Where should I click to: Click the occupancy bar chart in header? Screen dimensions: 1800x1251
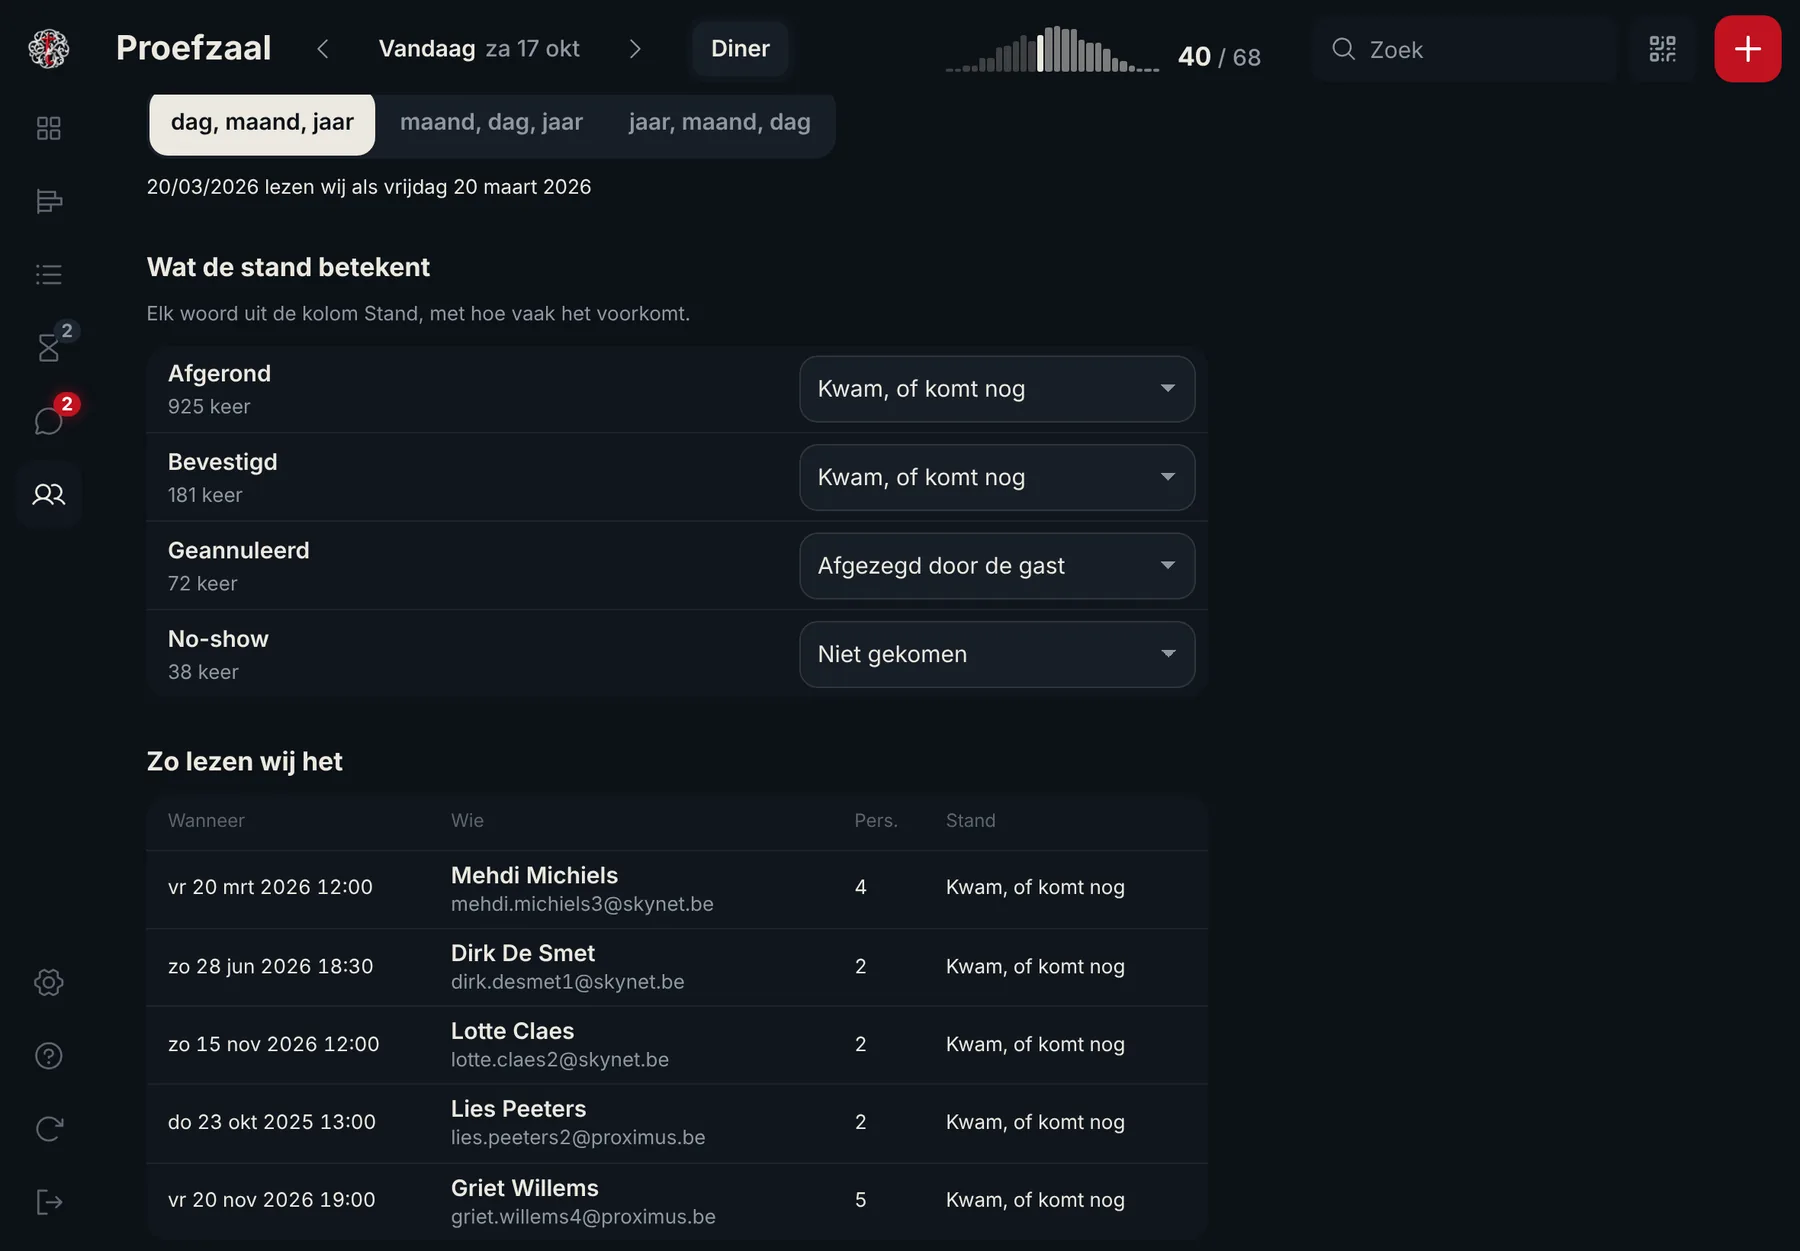pyautogui.click(x=1052, y=49)
